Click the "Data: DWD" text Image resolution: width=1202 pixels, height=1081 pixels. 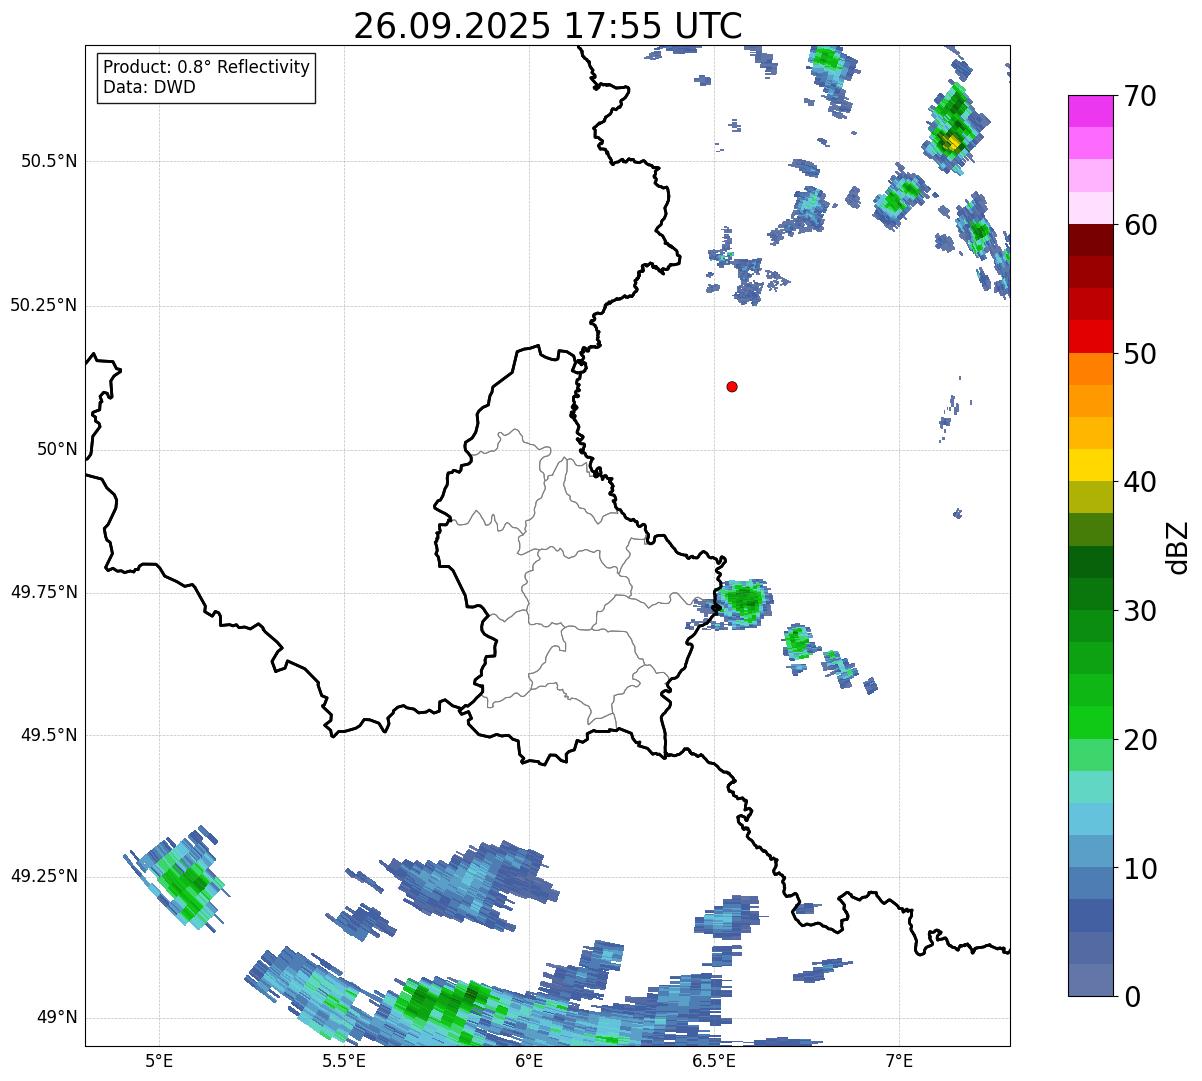pos(149,87)
